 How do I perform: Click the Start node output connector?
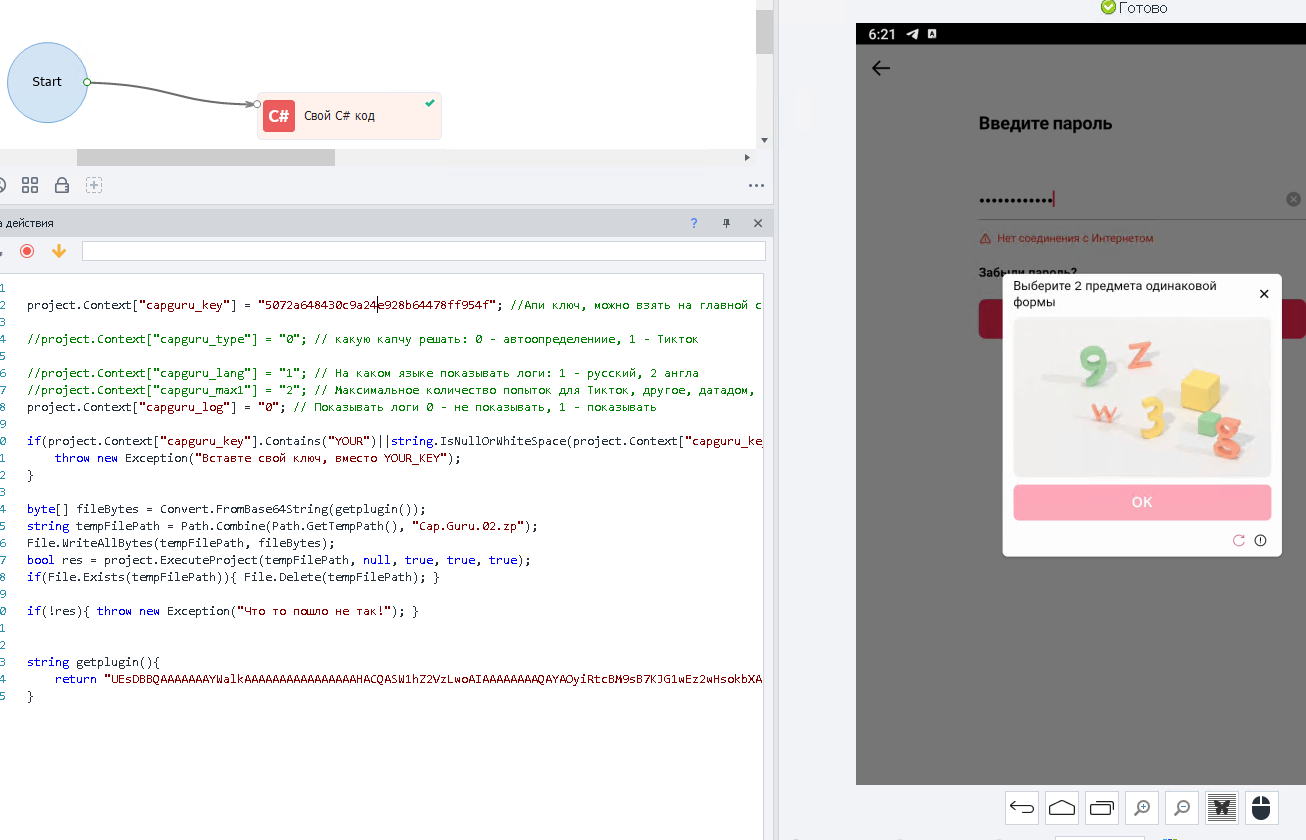[87, 82]
